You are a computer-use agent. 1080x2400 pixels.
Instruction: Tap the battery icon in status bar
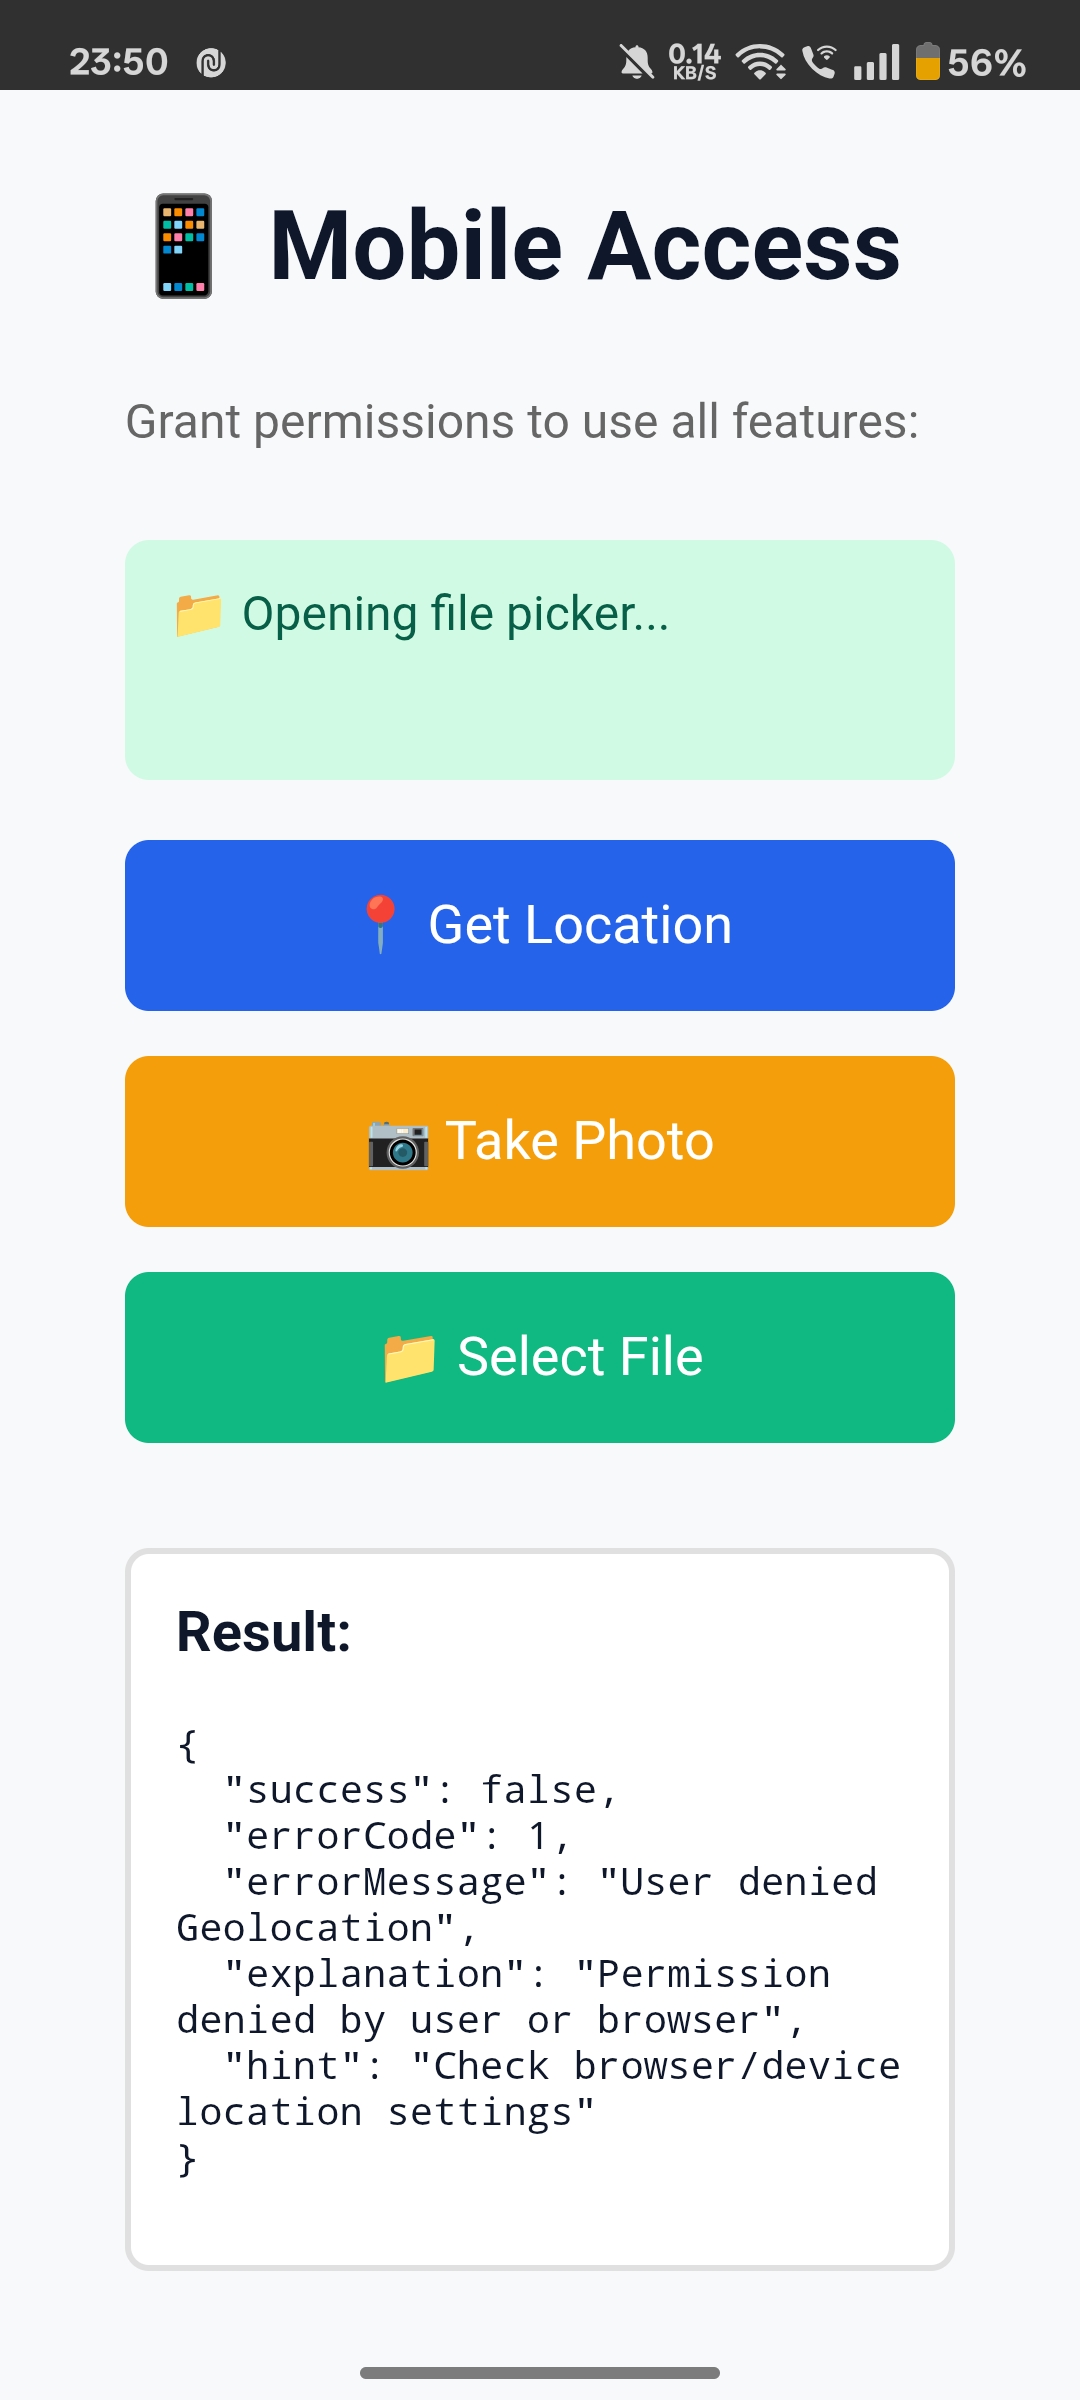(x=927, y=62)
